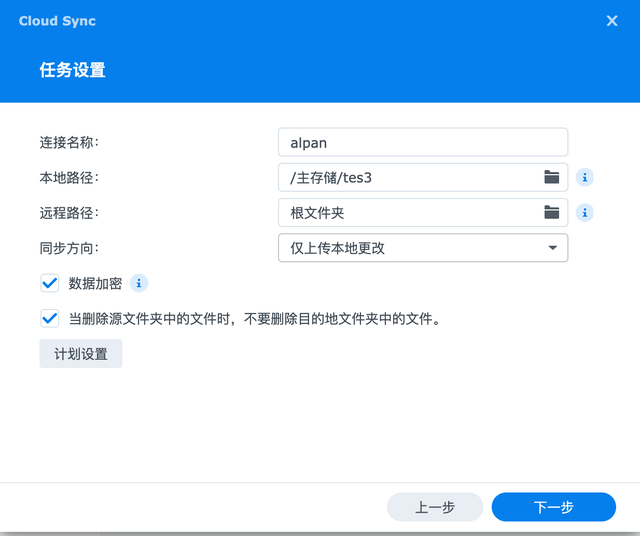Image resolution: width=640 pixels, height=536 pixels.
Task: Click the 远程路径 field 根文件夹
Action: tap(423, 213)
